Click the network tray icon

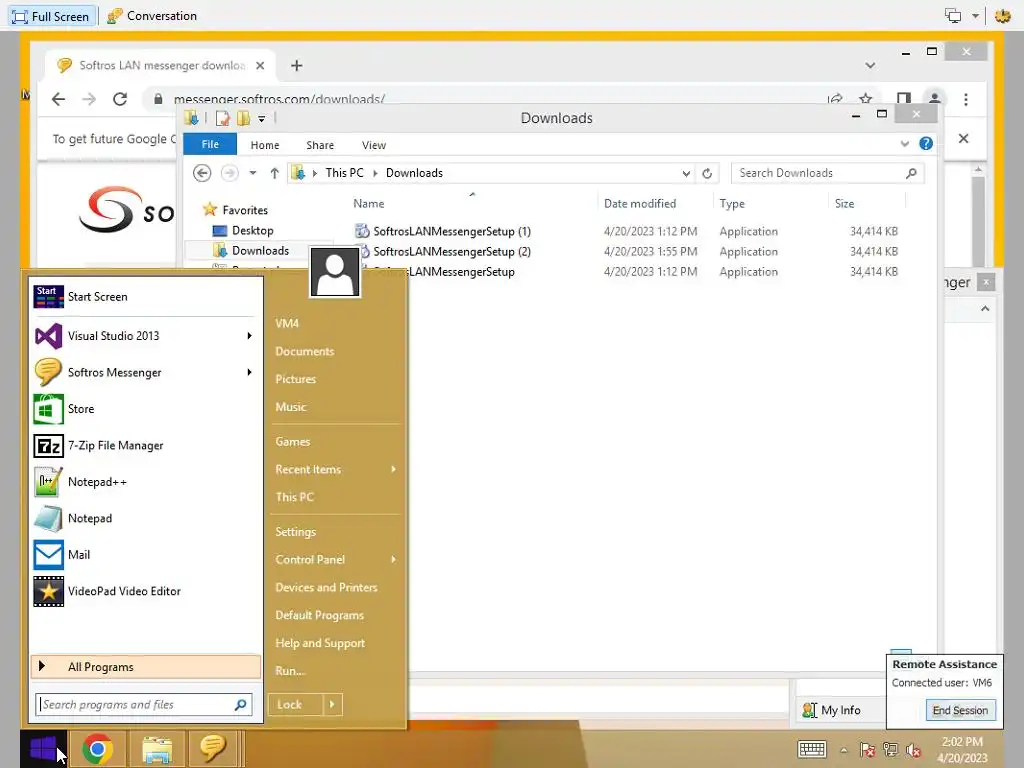890,750
